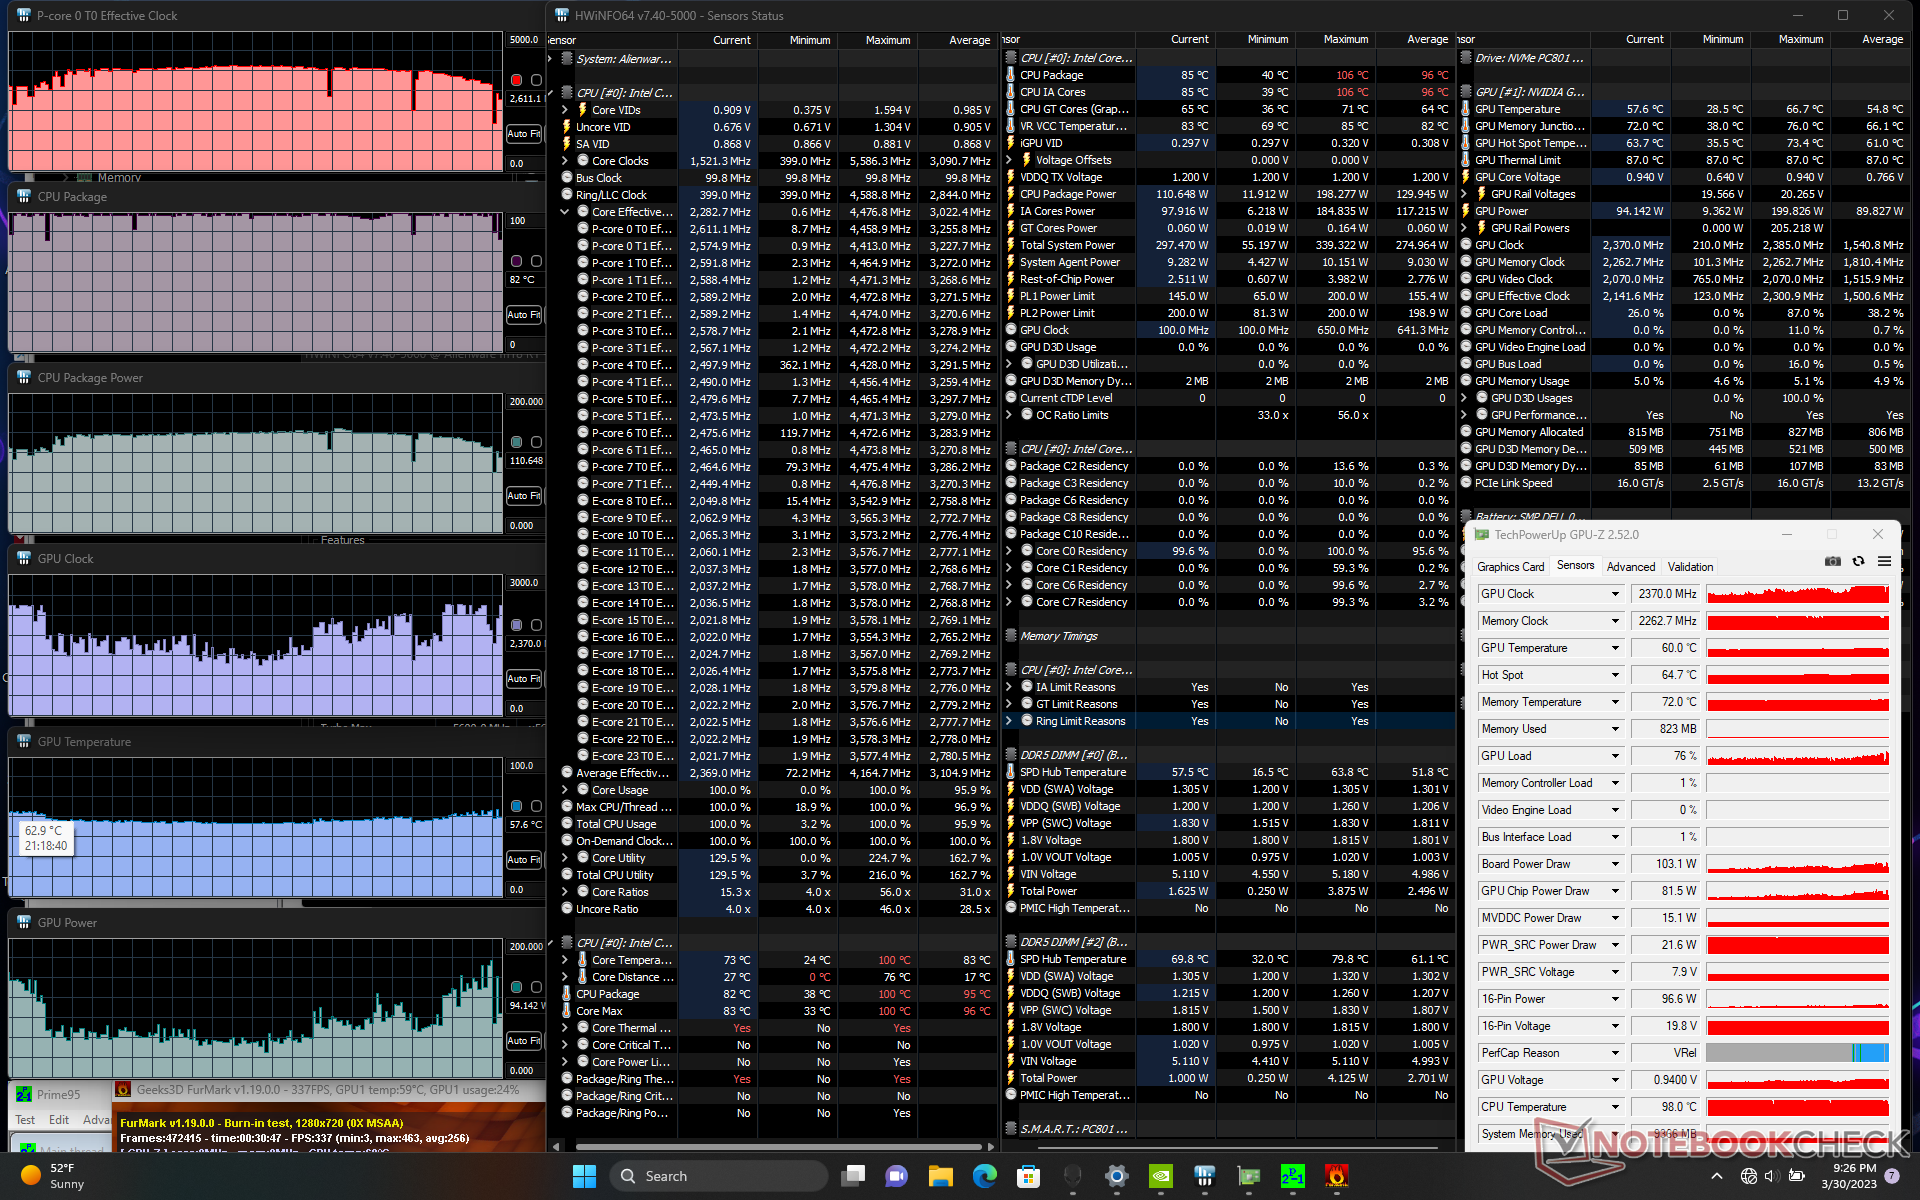Open the GPU-Z hamburger menu
Viewport: 1920px width, 1200px height.
click(1884, 562)
